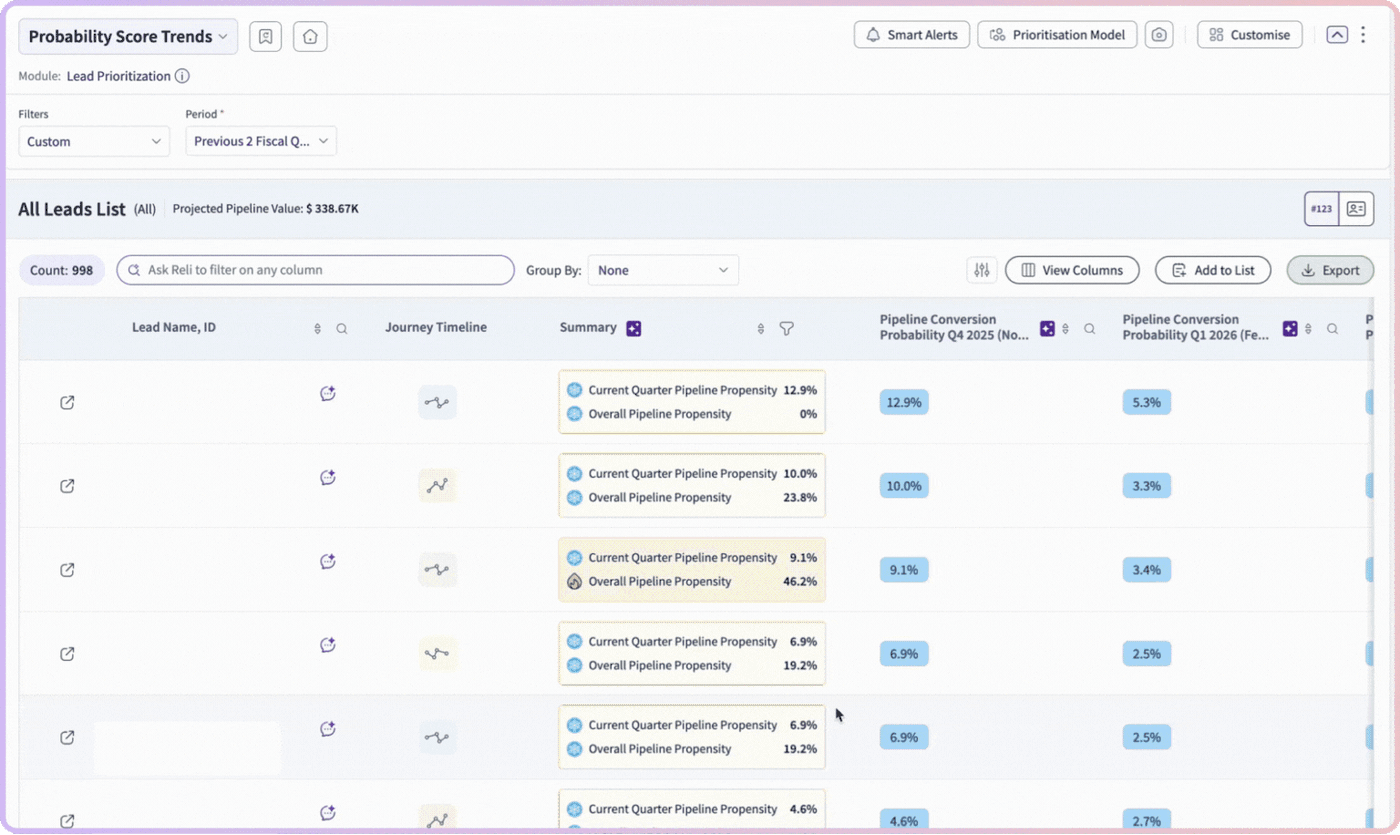Collapse the header with the chevron-up button

[x=1337, y=35]
